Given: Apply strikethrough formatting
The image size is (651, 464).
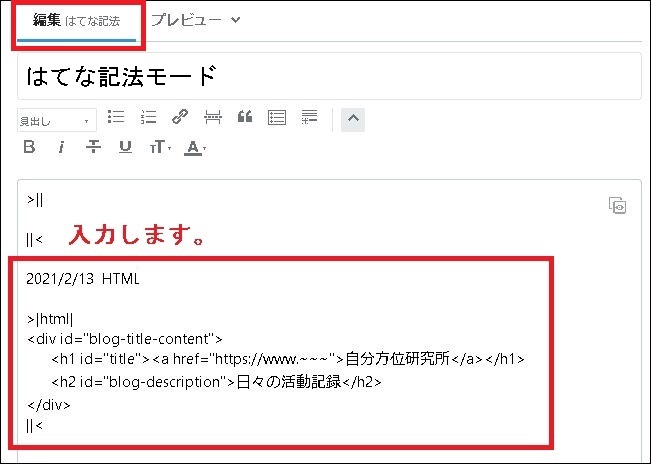Looking at the screenshot, I should tap(93, 147).
